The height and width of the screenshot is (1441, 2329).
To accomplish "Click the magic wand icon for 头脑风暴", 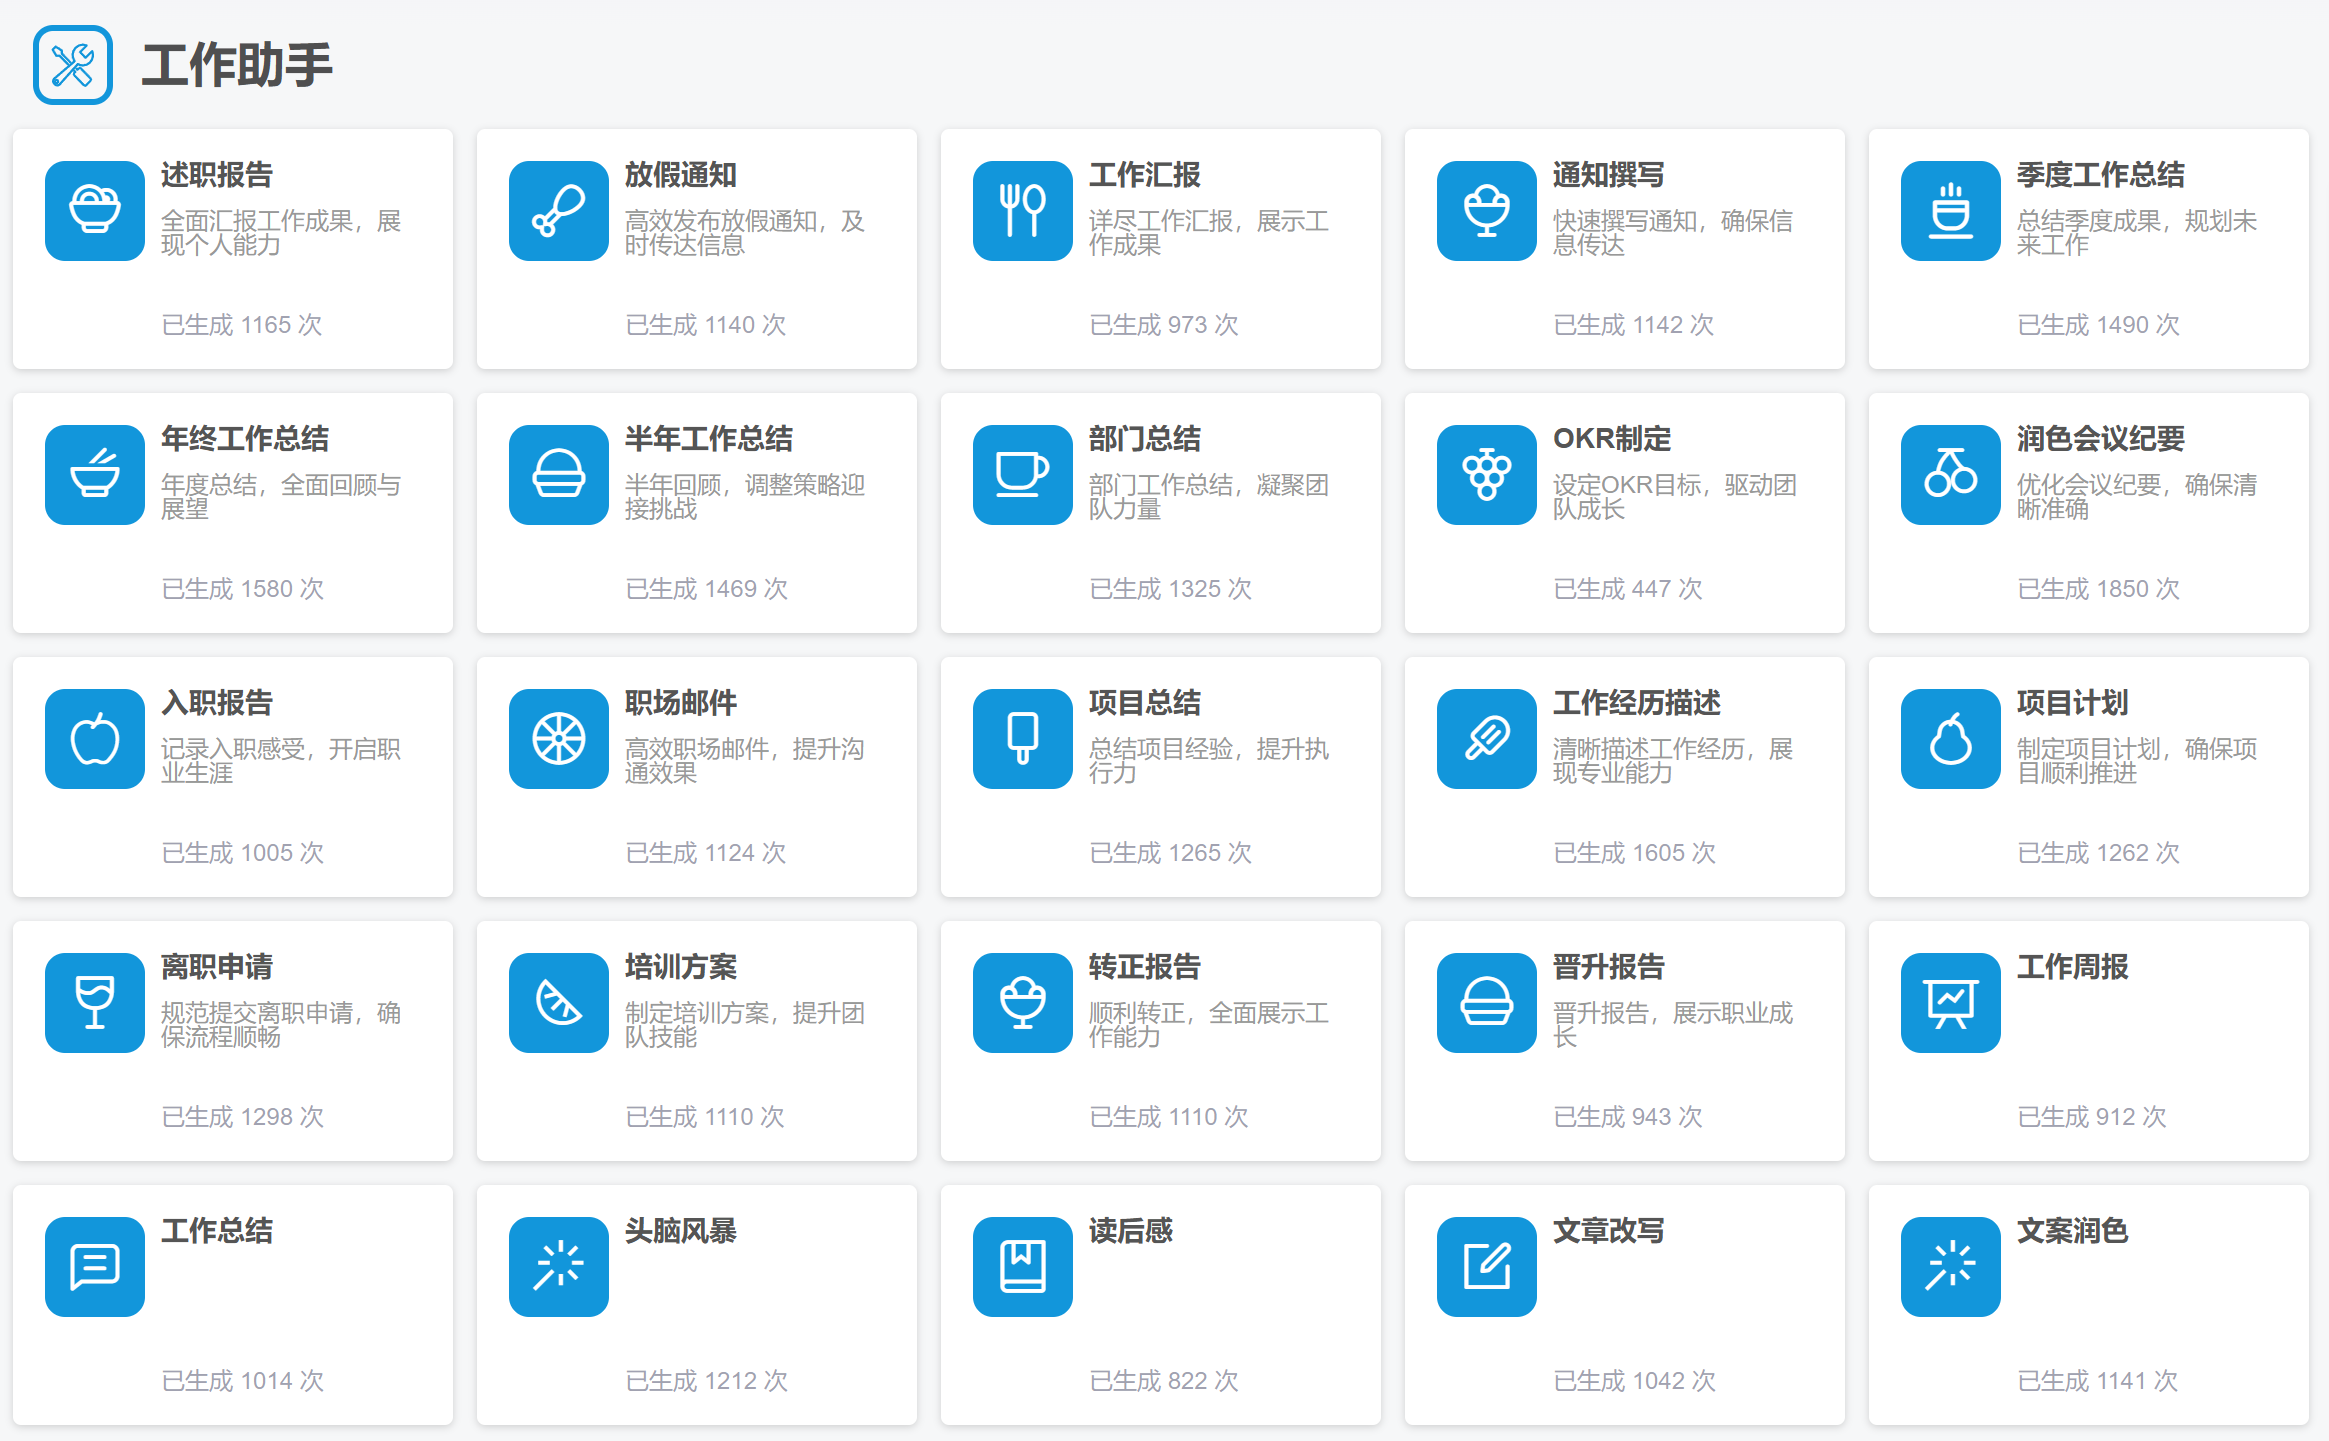I will click(x=558, y=1267).
